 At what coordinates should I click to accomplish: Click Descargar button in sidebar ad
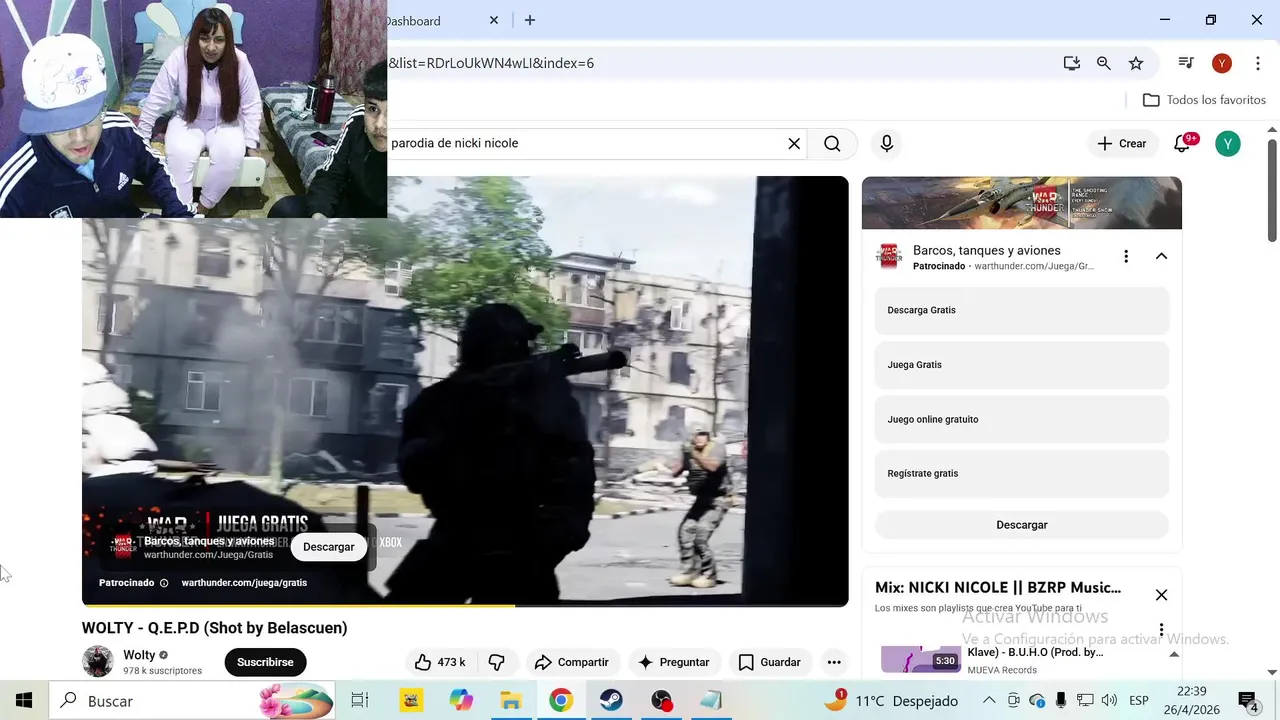pyautogui.click(x=1022, y=525)
